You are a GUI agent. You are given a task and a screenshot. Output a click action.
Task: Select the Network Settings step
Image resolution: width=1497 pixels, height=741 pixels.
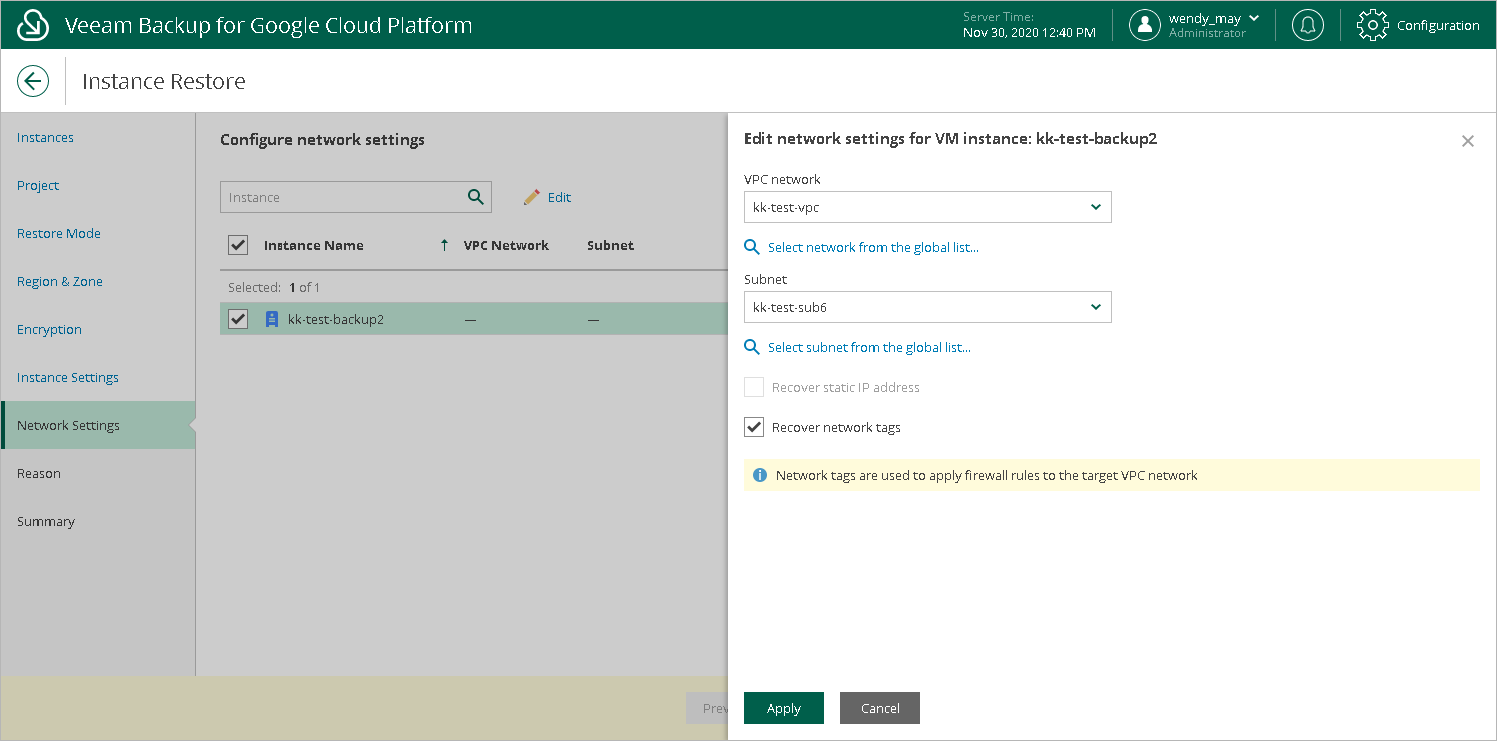tap(98, 425)
